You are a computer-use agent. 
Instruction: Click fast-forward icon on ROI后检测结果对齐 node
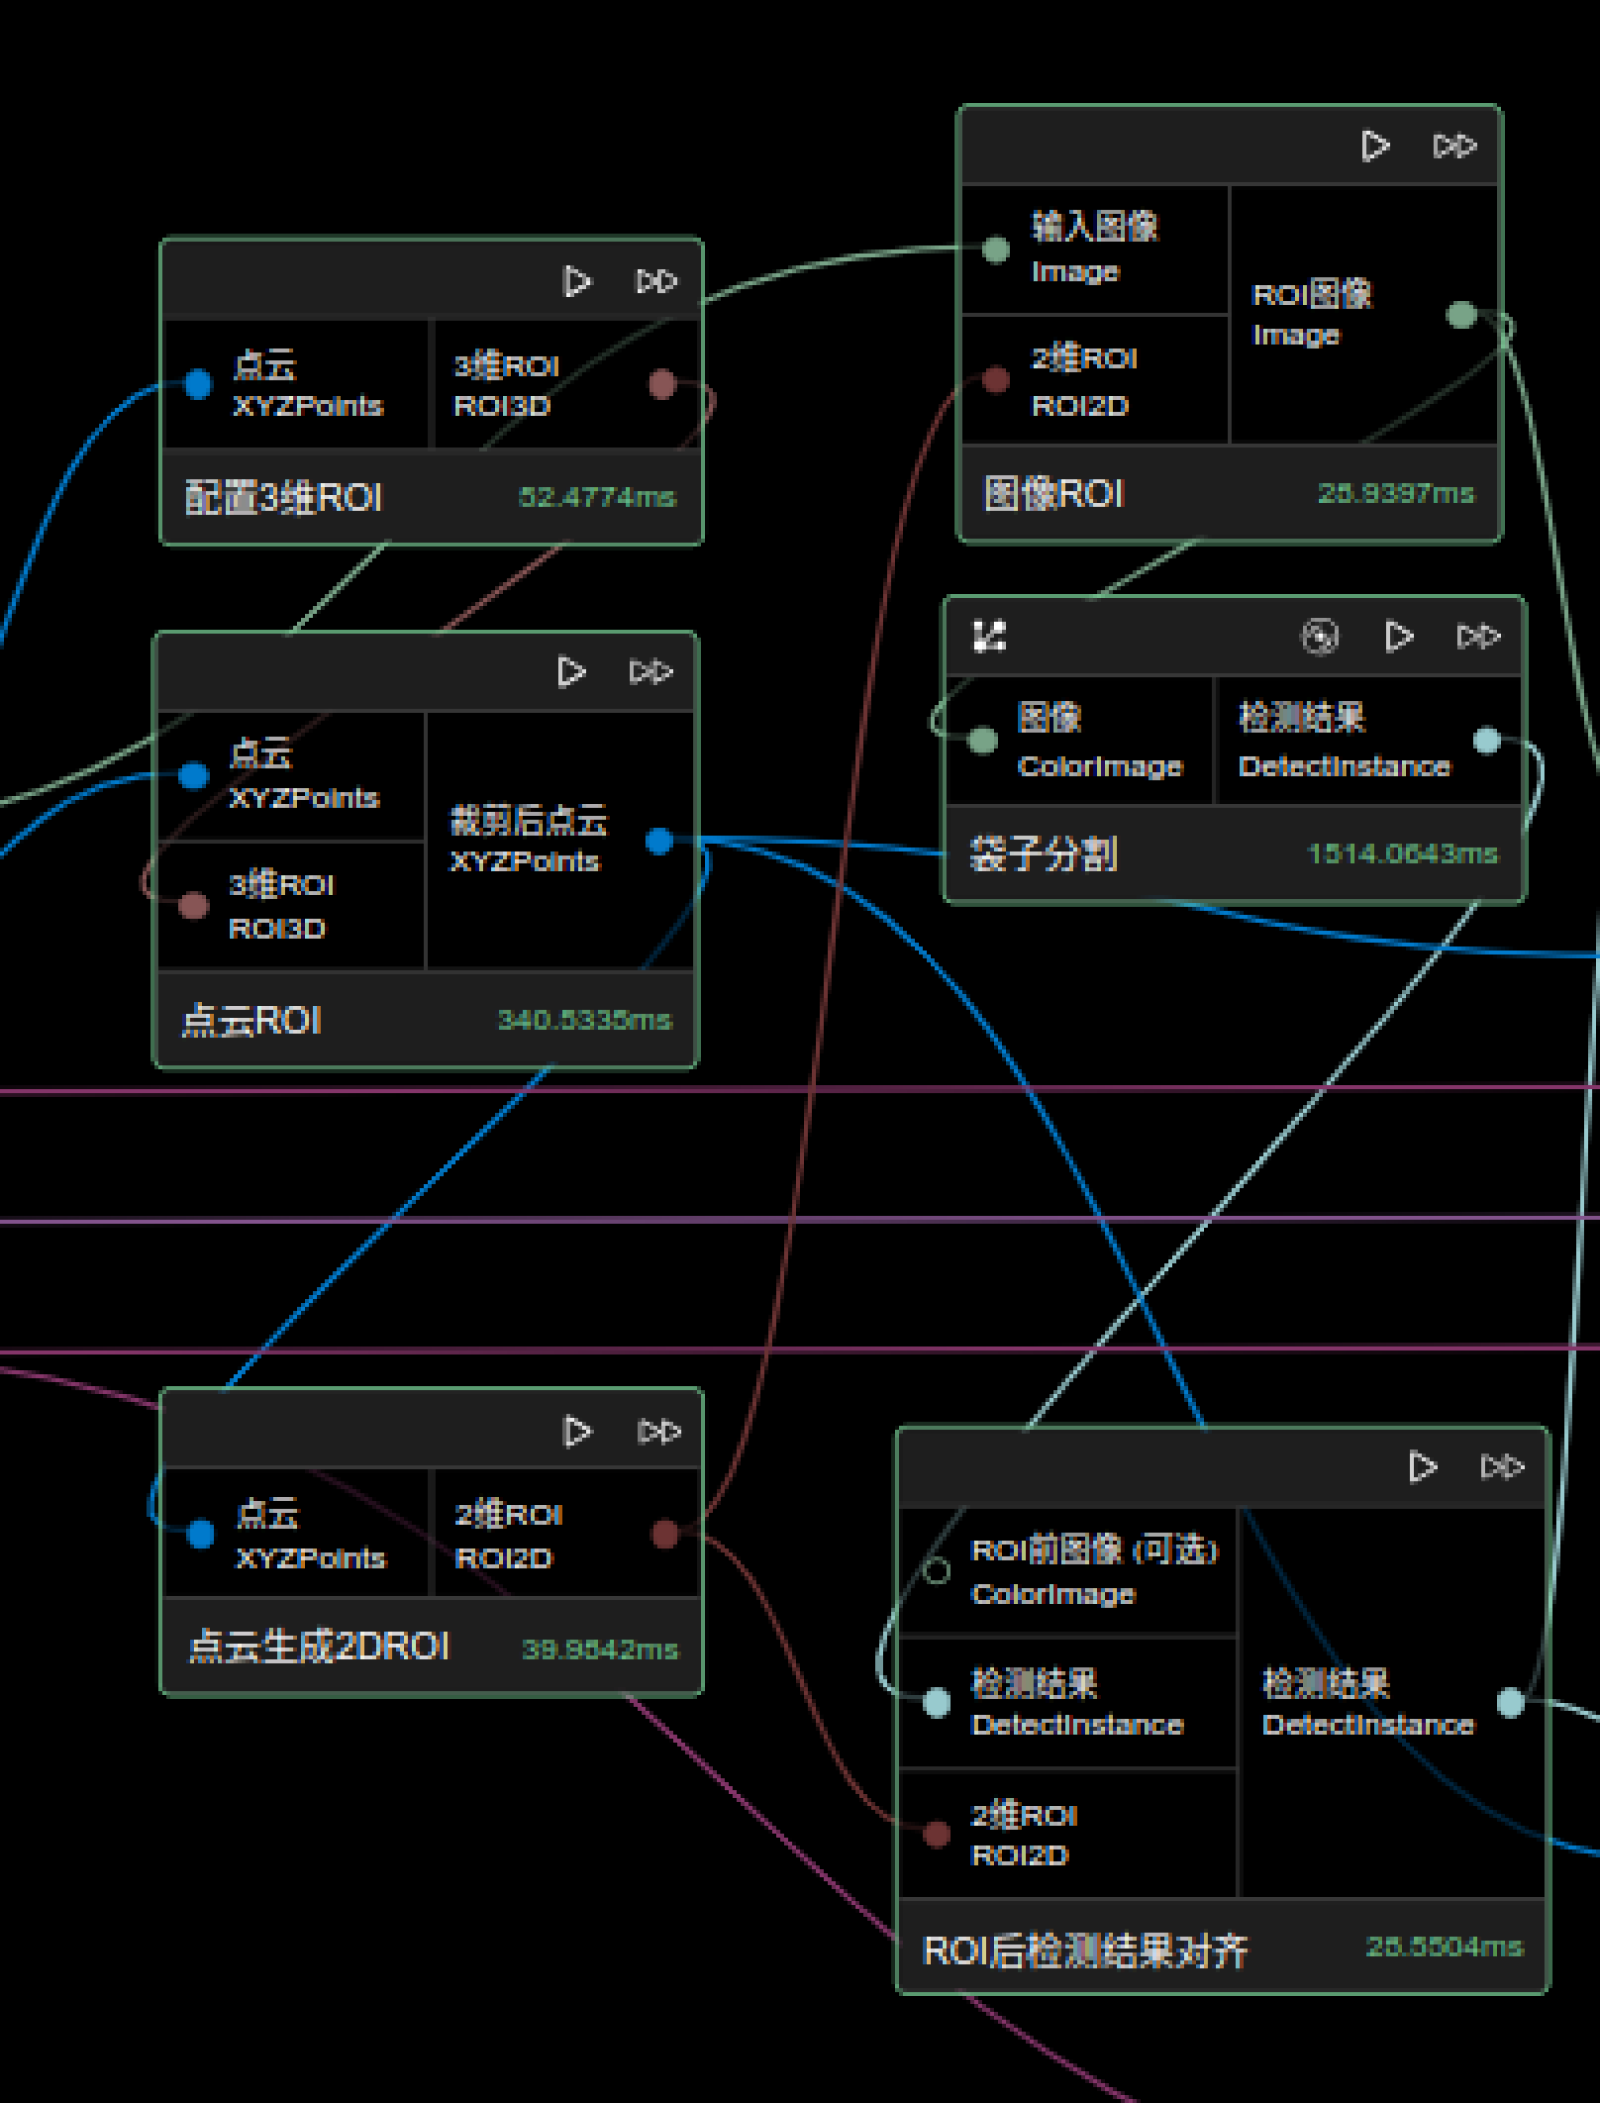(x=1502, y=1467)
